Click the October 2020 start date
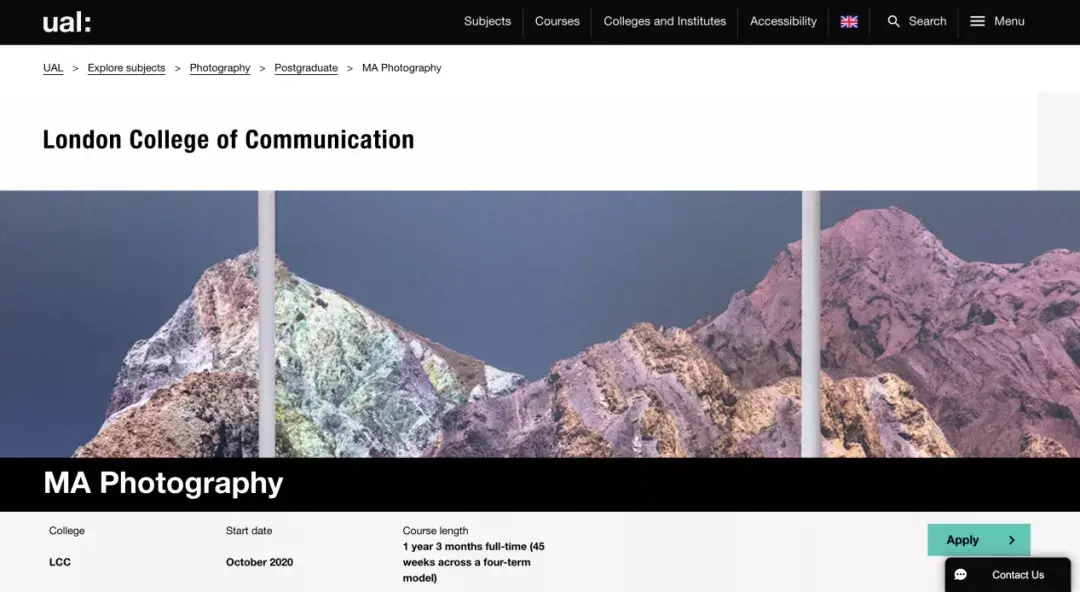 260,562
